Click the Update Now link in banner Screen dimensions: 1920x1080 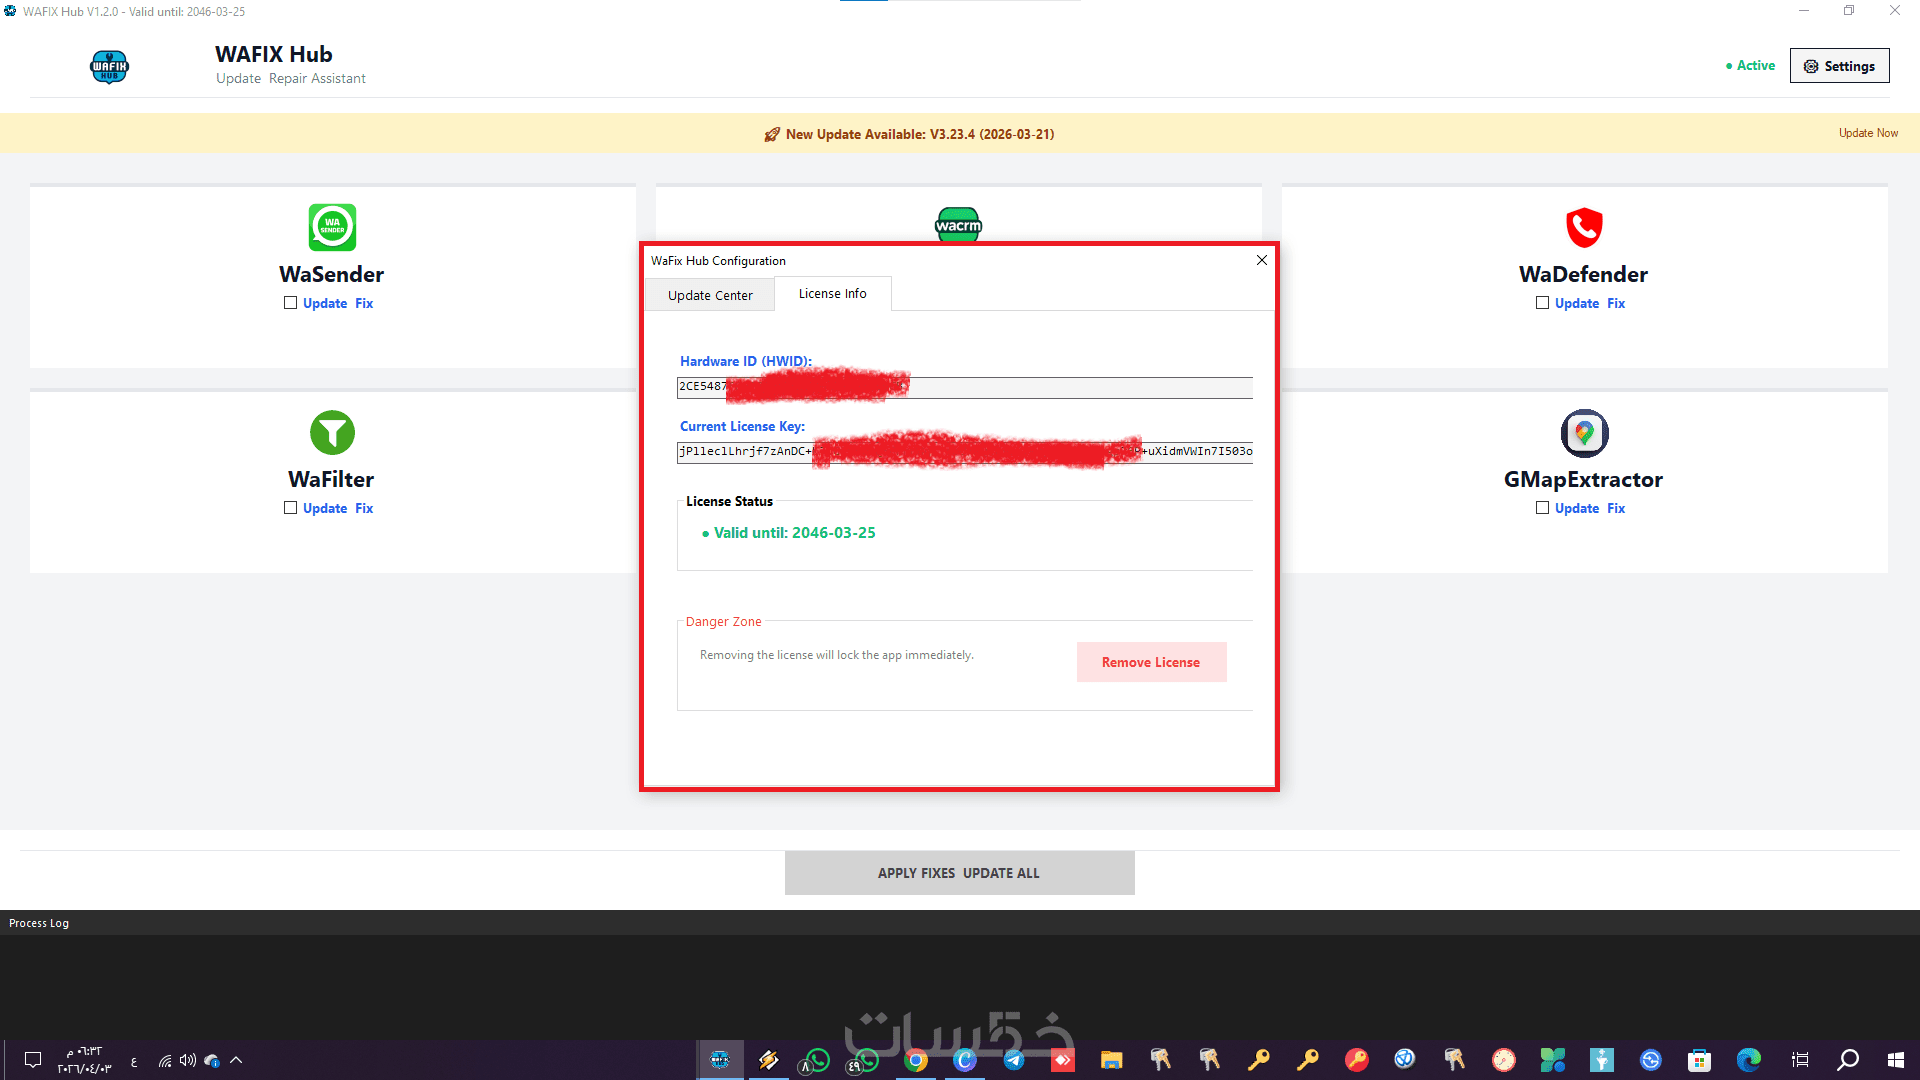click(1867, 133)
